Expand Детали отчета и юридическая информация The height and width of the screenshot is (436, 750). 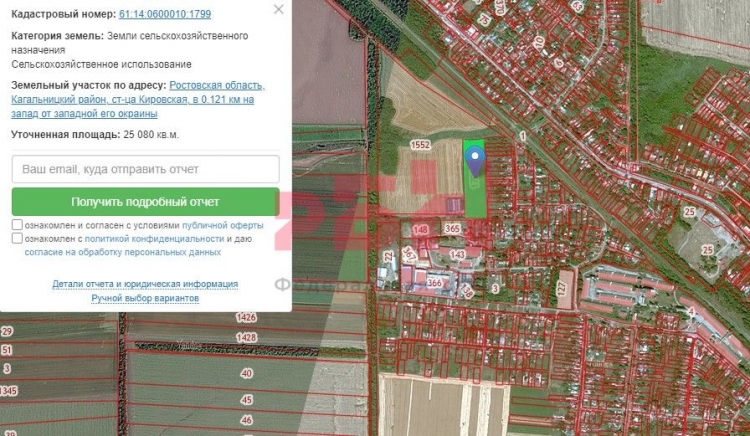coord(145,284)
